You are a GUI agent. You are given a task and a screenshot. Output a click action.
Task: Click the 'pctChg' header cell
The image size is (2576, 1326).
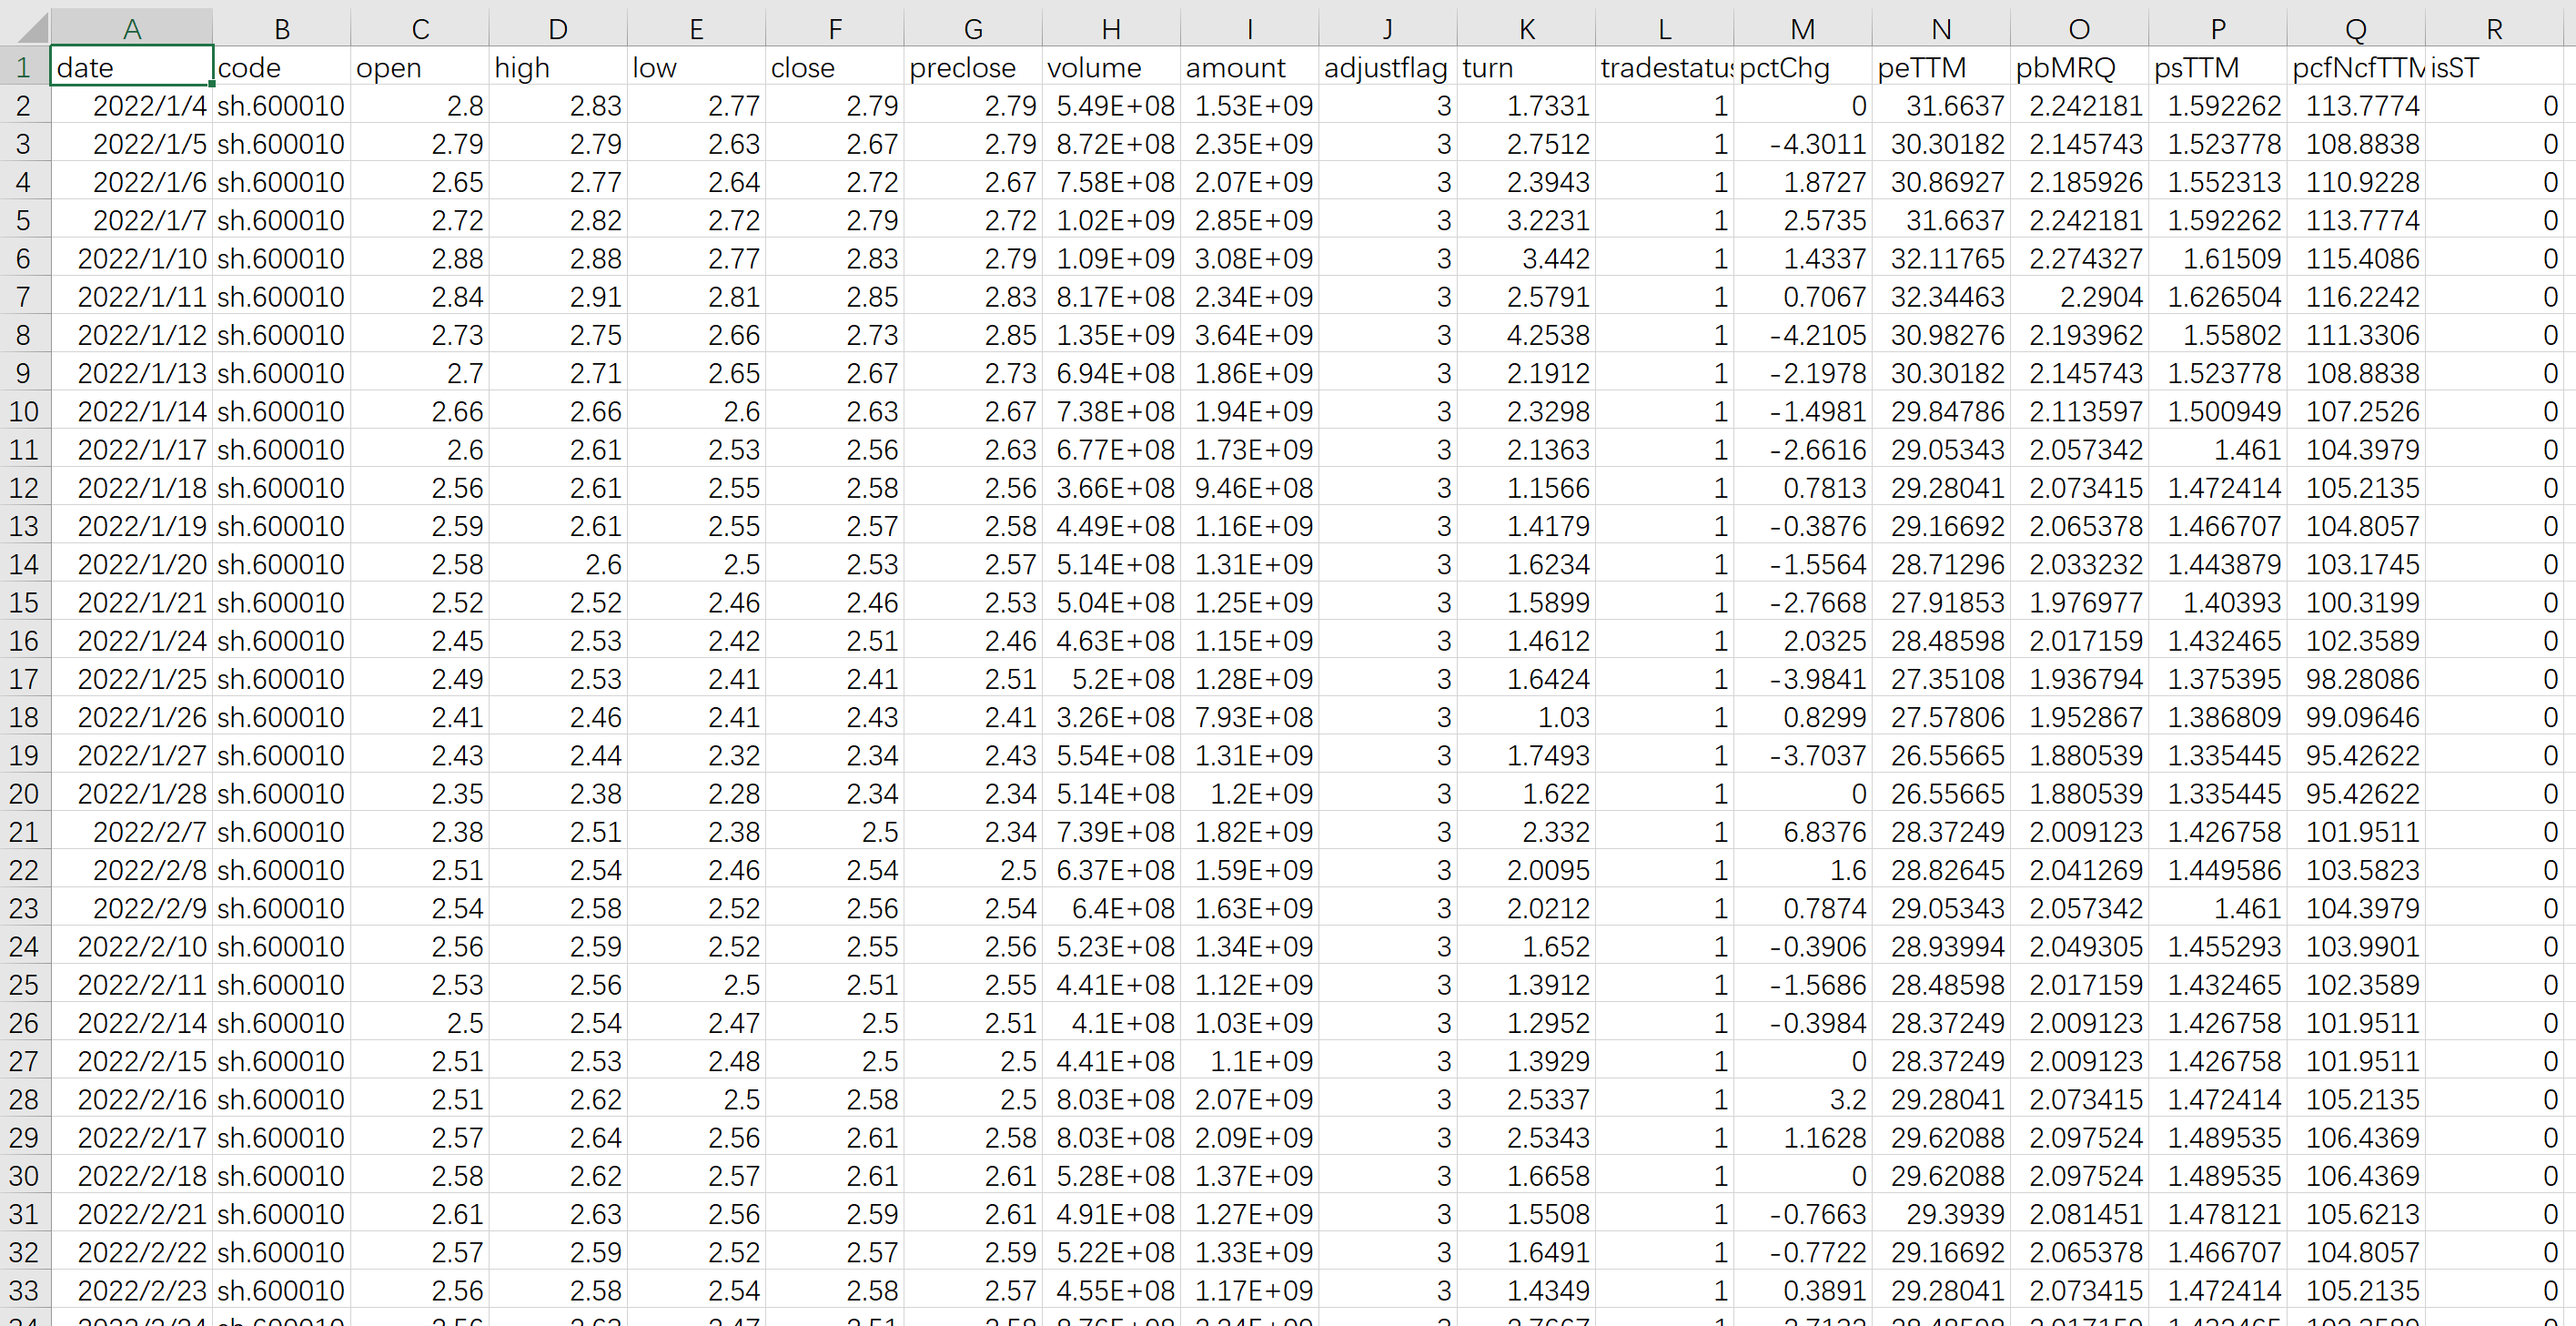point(1803,67)
